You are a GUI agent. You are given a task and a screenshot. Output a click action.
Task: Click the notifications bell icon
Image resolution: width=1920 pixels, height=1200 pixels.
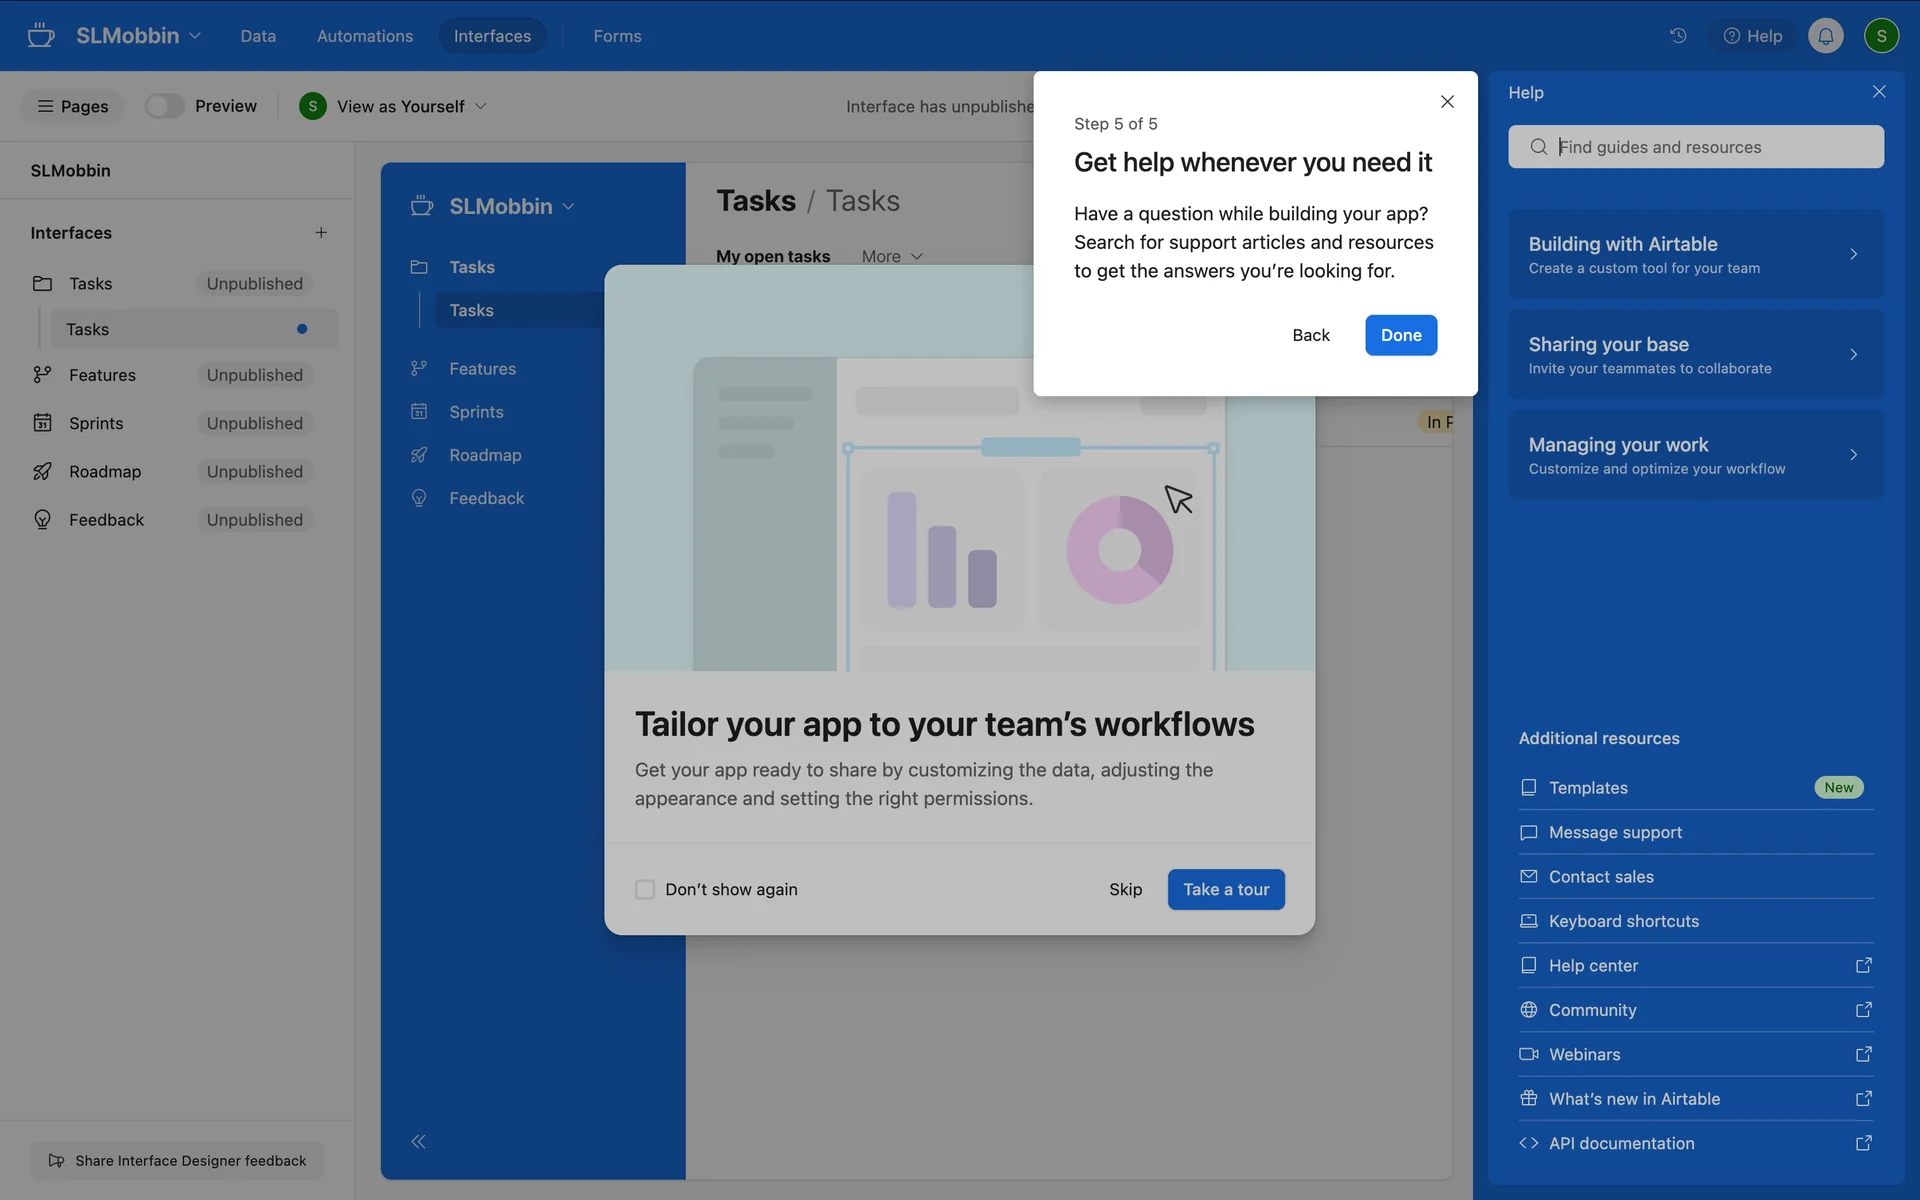click(1825, 36)
